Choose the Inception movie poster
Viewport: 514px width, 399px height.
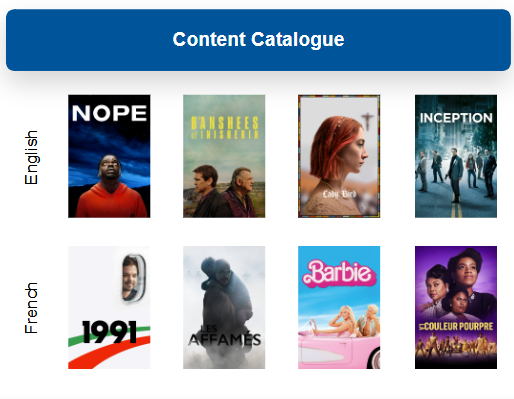point(456,156)
